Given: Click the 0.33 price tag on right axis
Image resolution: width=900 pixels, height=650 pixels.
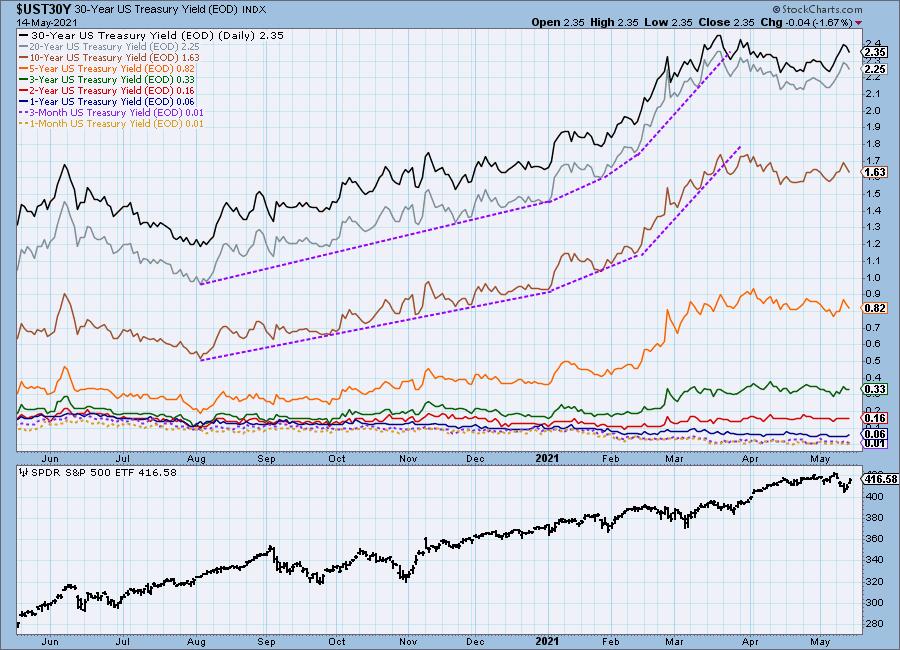Looking at the screenshot, I should click(875, 389).
